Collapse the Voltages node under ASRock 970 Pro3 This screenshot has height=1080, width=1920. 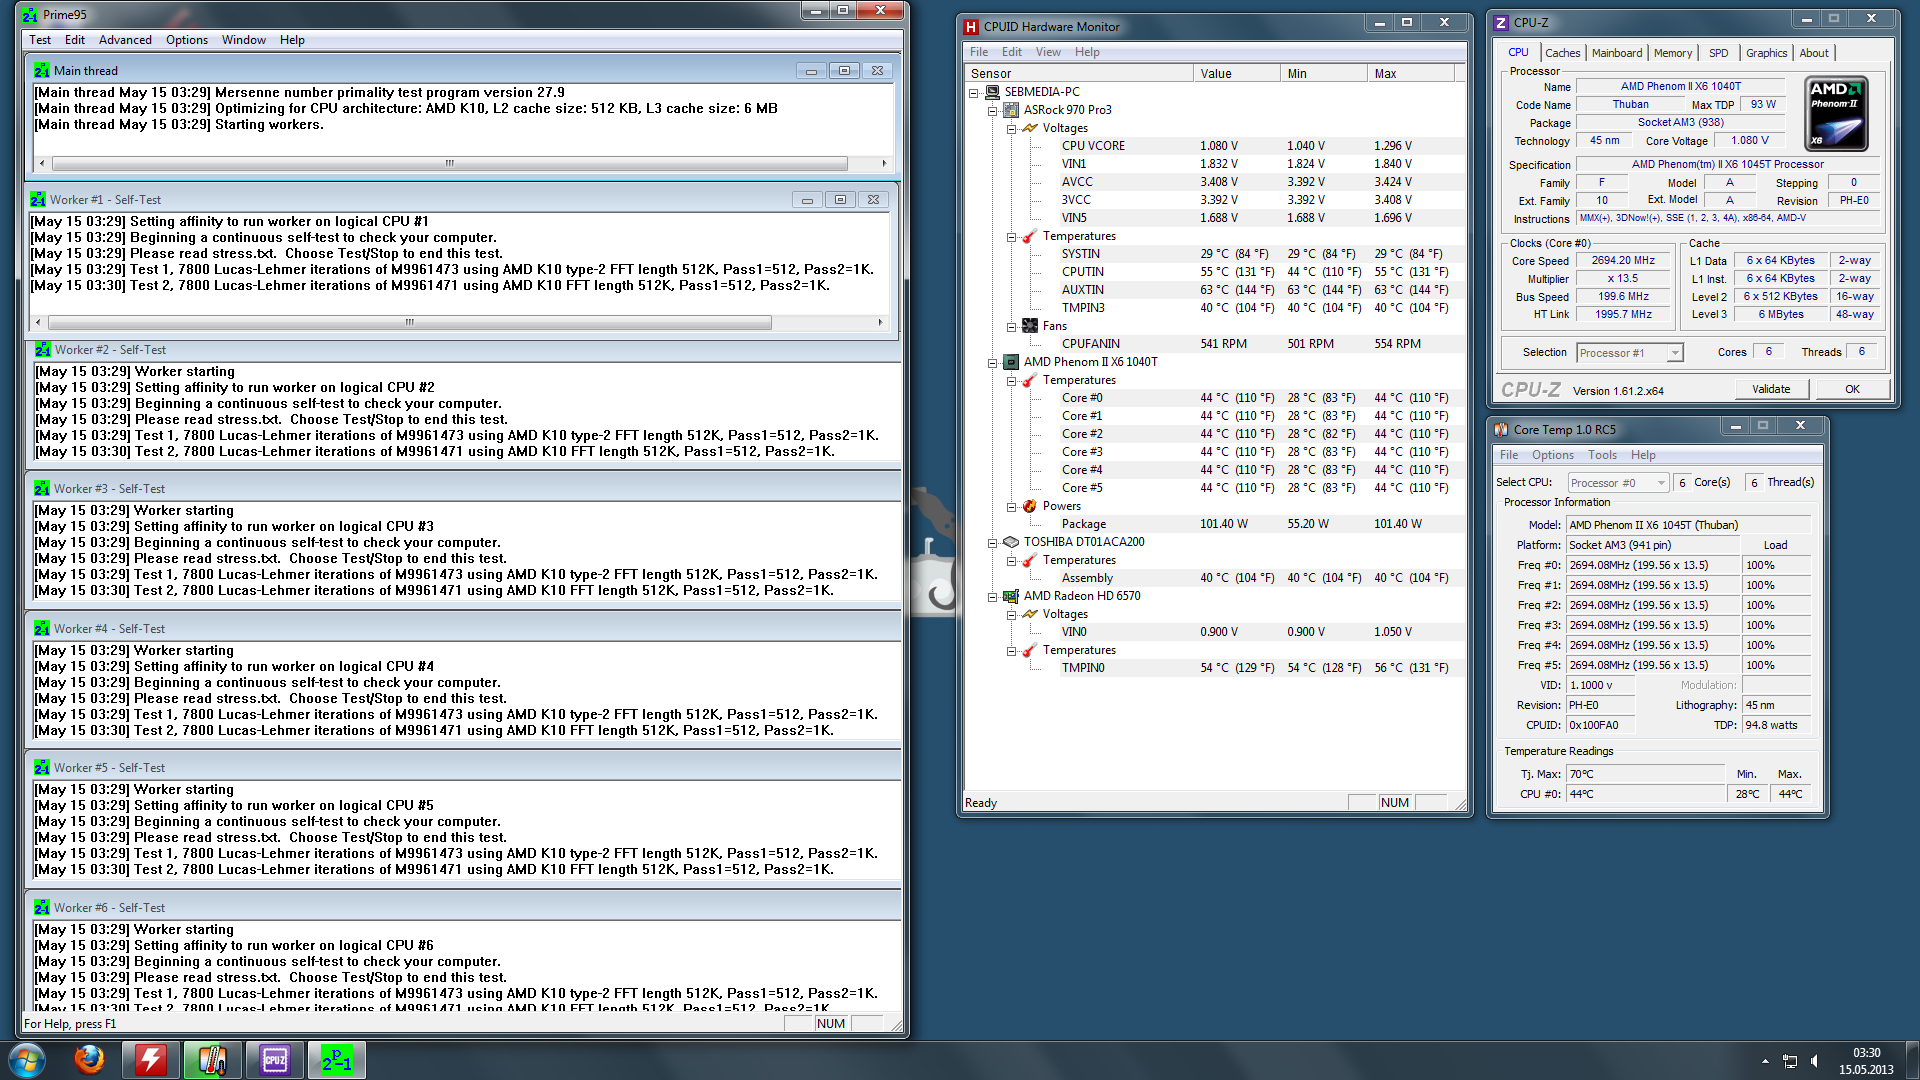(1011, 128)
